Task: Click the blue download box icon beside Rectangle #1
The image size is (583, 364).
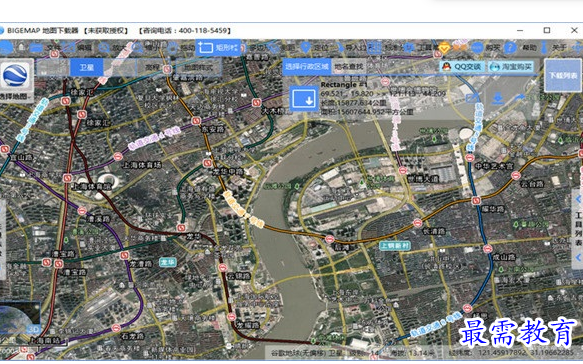Action: (x=304, y=99)
